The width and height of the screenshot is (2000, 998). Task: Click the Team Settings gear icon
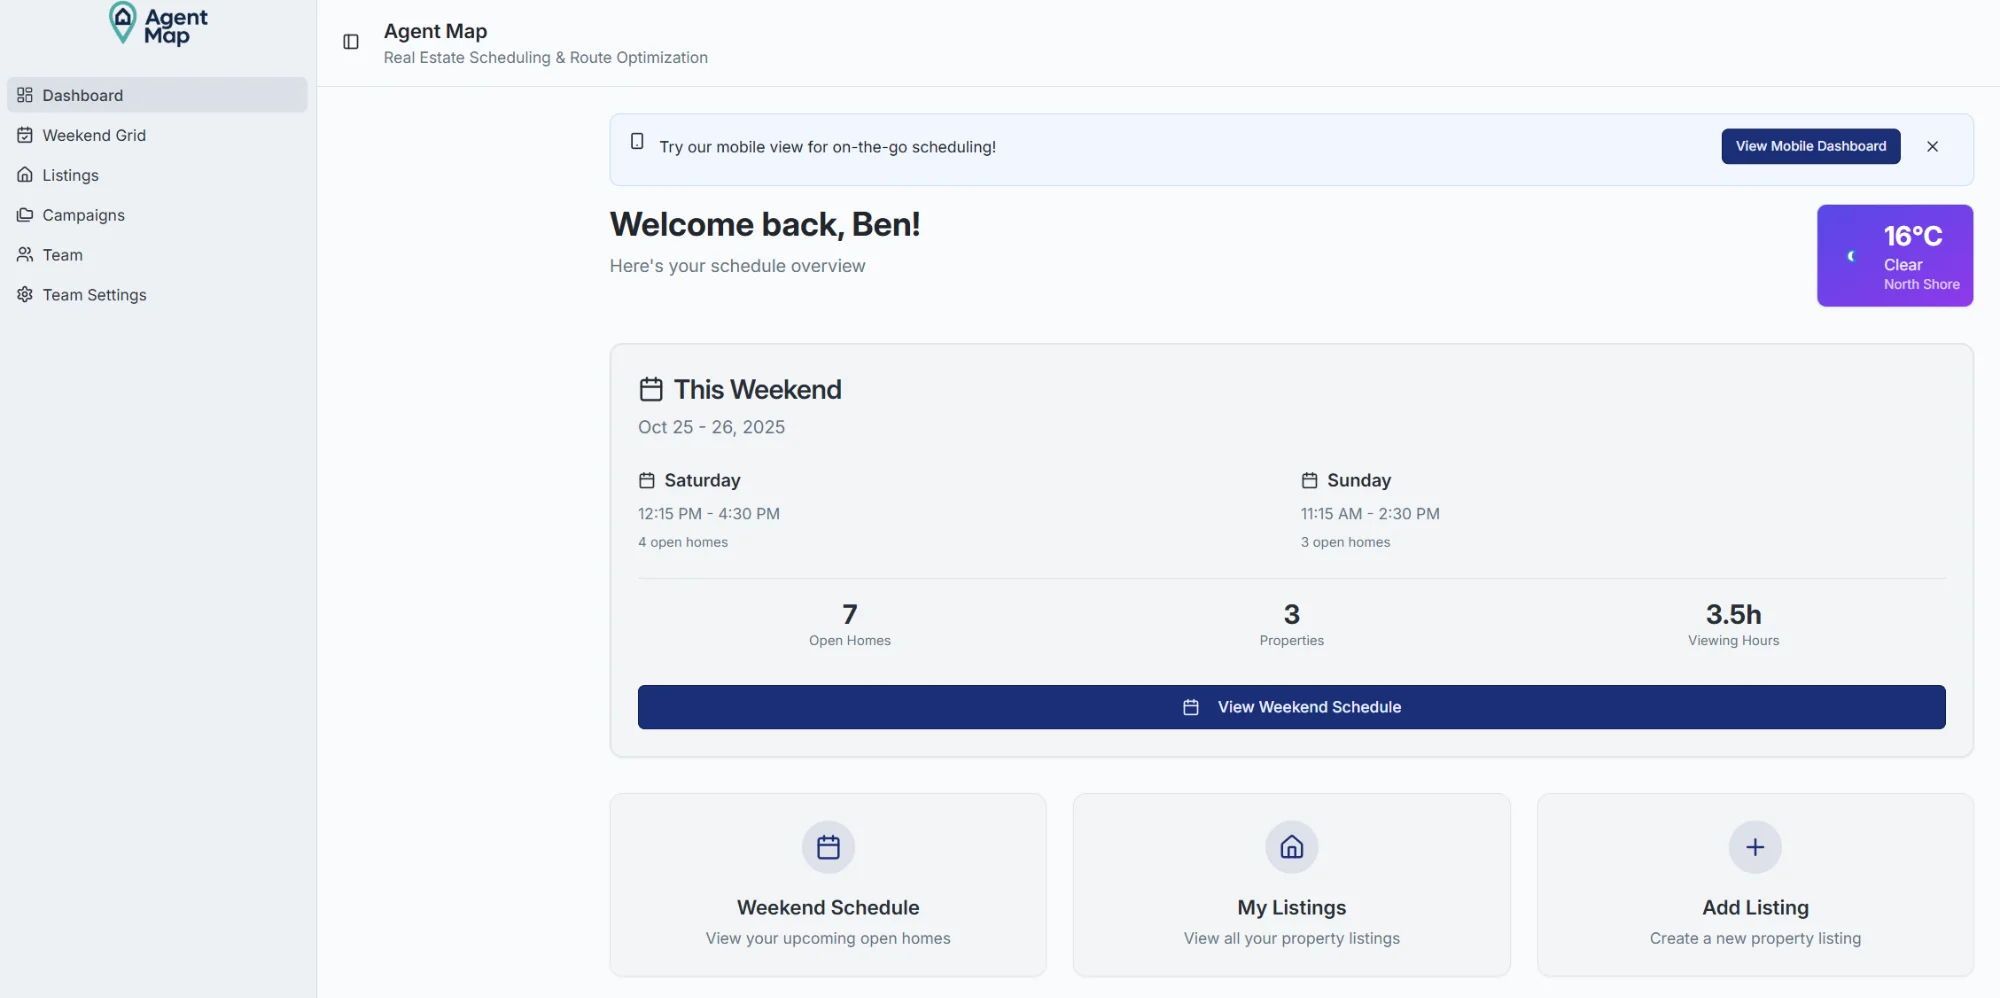pyautogui.click(x=25, y=295)
